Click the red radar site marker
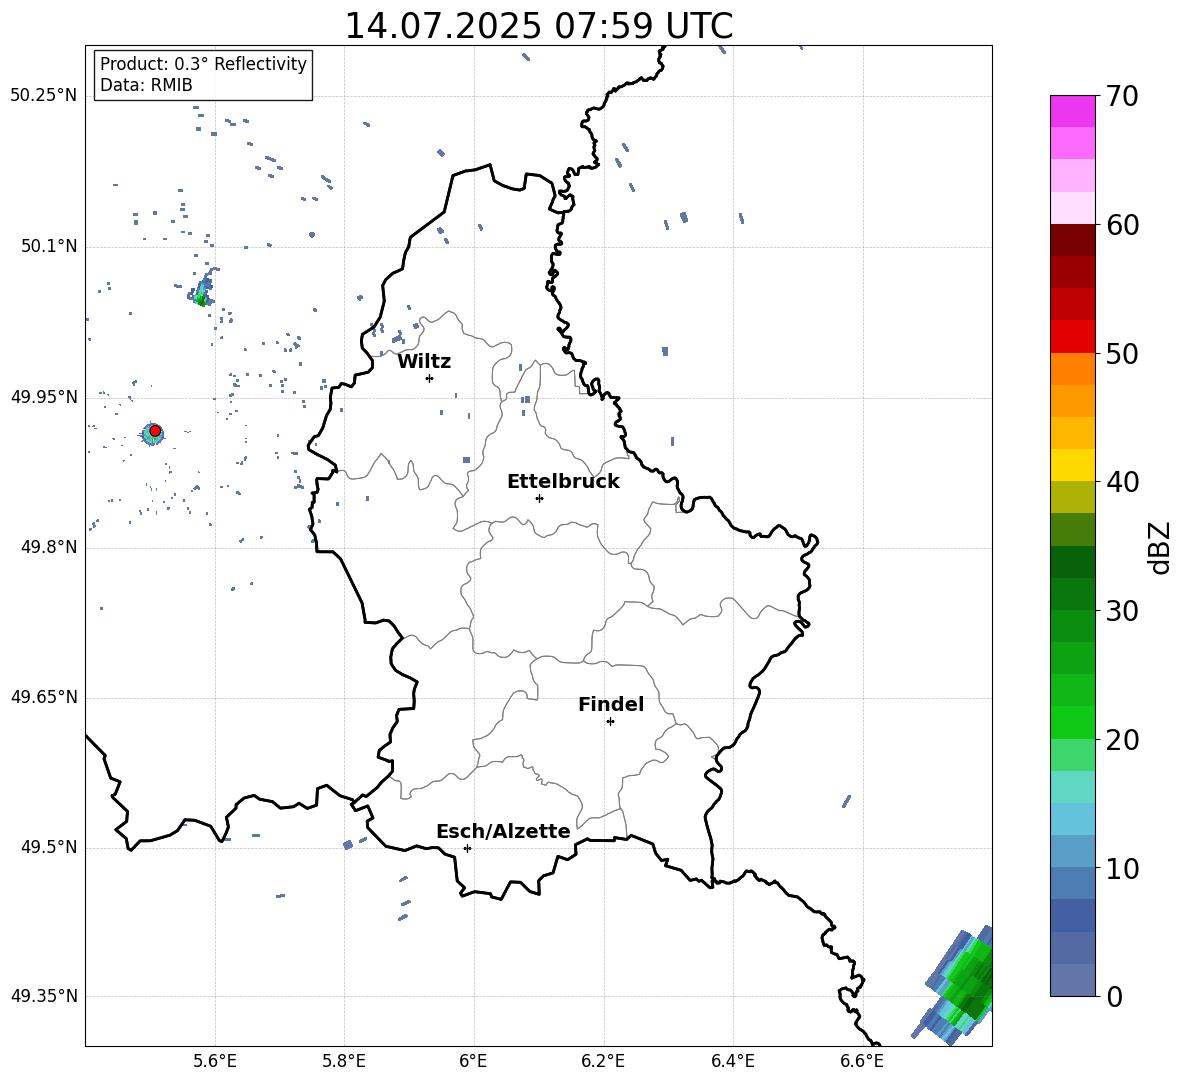Viewport: 1184px width, 1081px height. (155, 431)
